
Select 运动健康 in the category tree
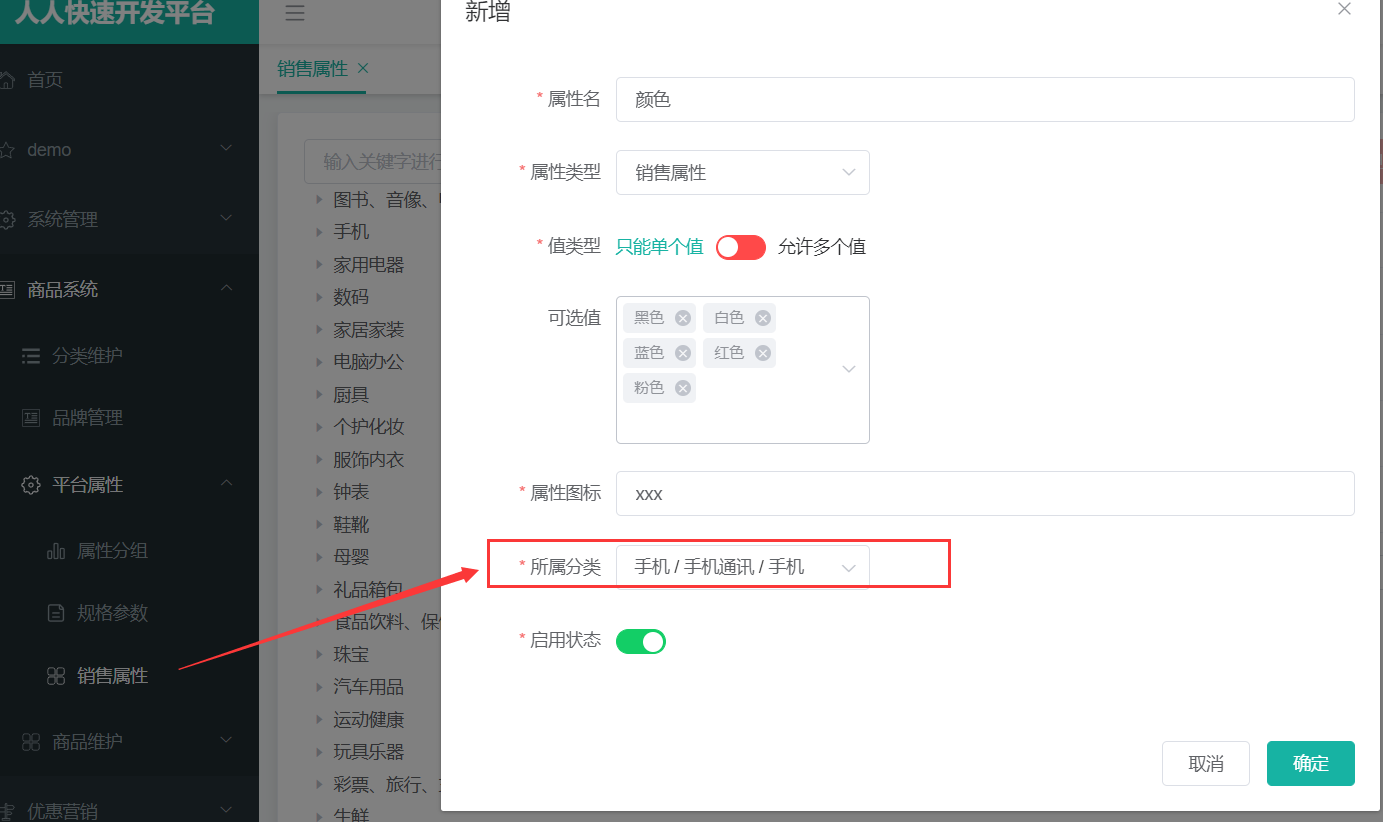[369, 720]
